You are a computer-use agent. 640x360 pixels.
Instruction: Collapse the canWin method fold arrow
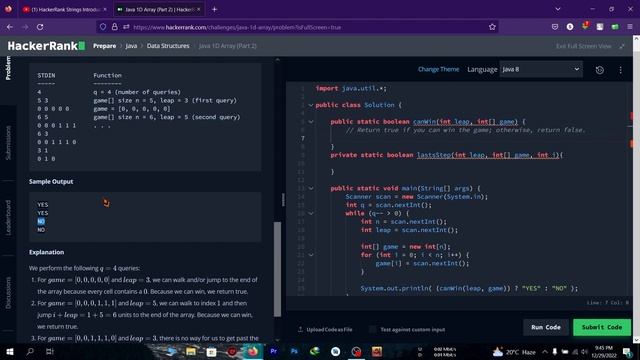(311, 122)
